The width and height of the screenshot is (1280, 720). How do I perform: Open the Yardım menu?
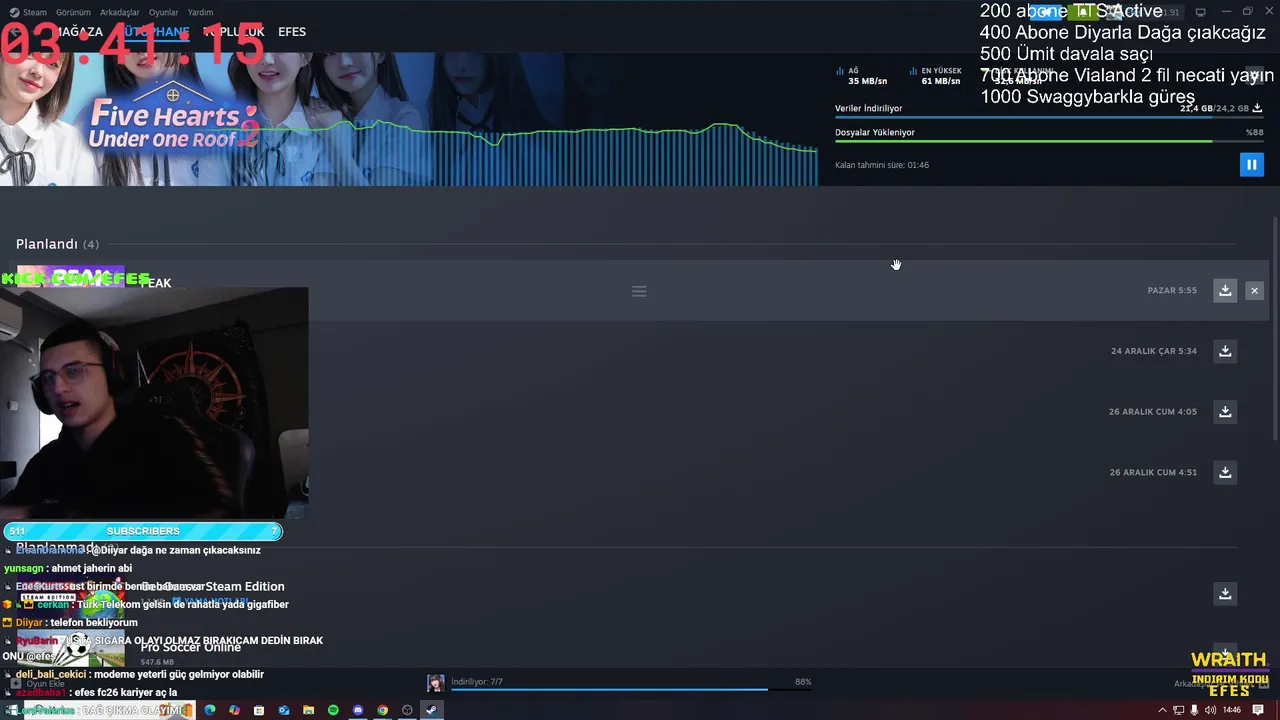[200, 12]
